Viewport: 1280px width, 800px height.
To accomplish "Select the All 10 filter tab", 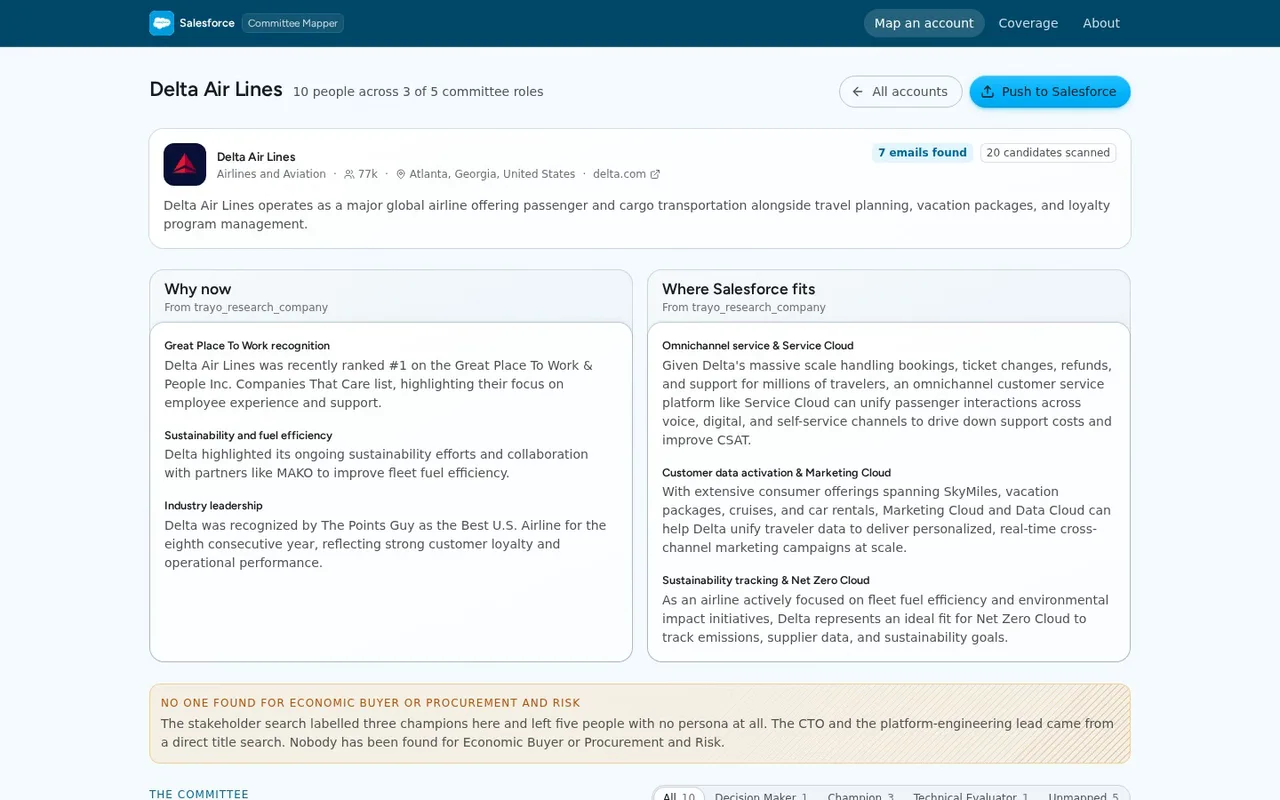I will click(x=679, y=796).
